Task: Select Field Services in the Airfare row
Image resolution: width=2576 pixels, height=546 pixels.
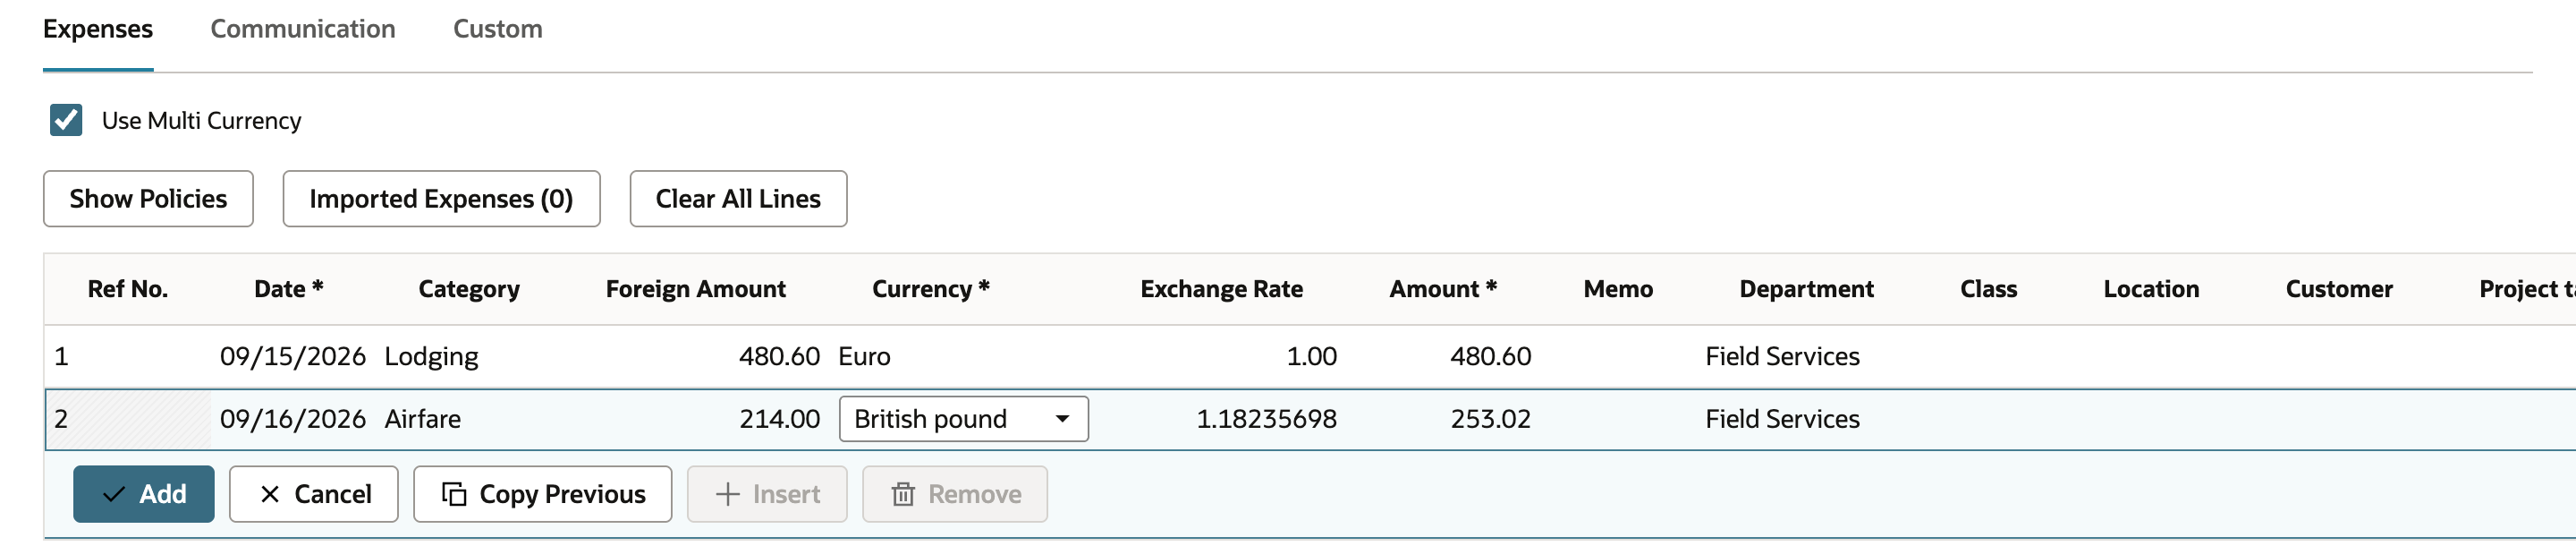Action: pos(1782,419)
